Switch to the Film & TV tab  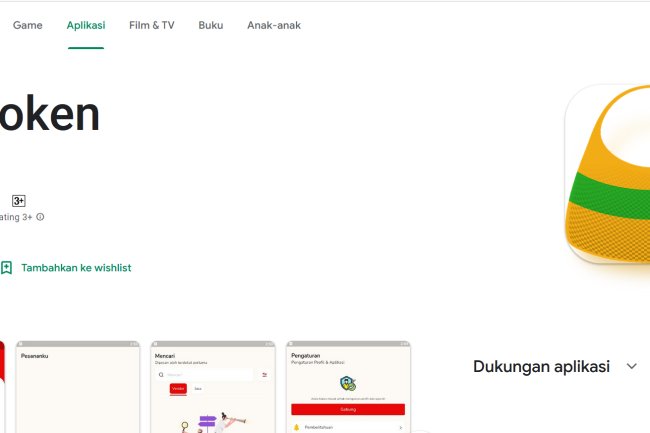151,25
